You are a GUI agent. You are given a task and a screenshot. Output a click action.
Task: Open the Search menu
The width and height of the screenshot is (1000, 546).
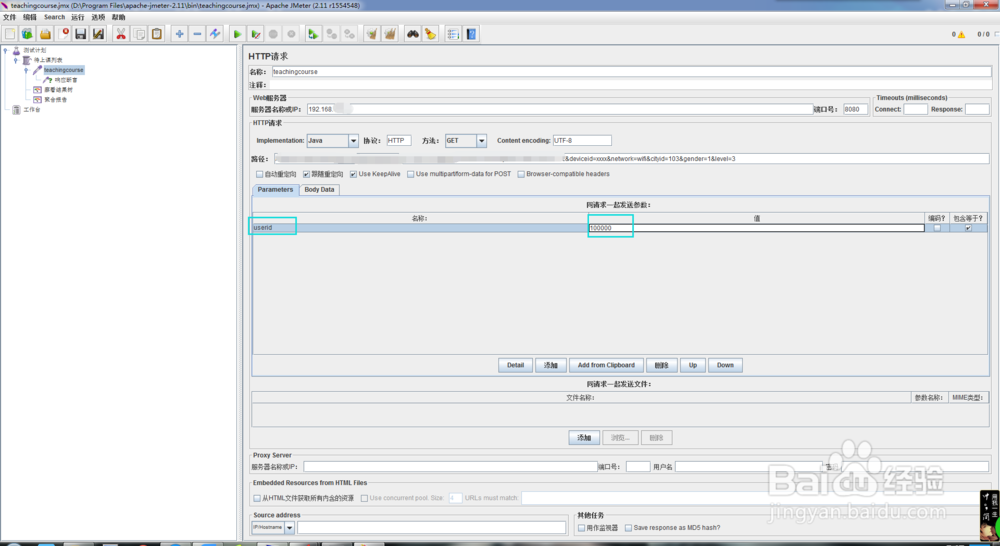pyautogui.click(x=54, y=17)
